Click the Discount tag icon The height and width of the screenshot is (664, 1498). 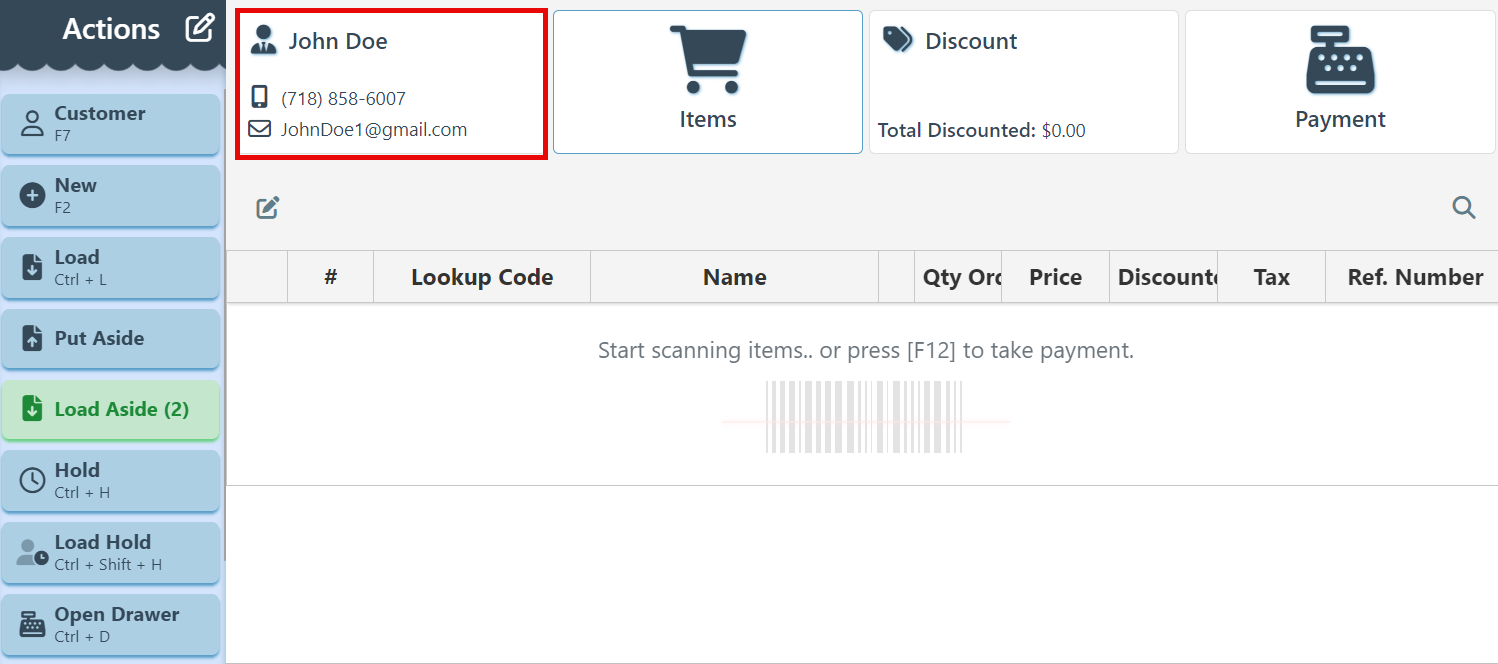coord(898,40)
